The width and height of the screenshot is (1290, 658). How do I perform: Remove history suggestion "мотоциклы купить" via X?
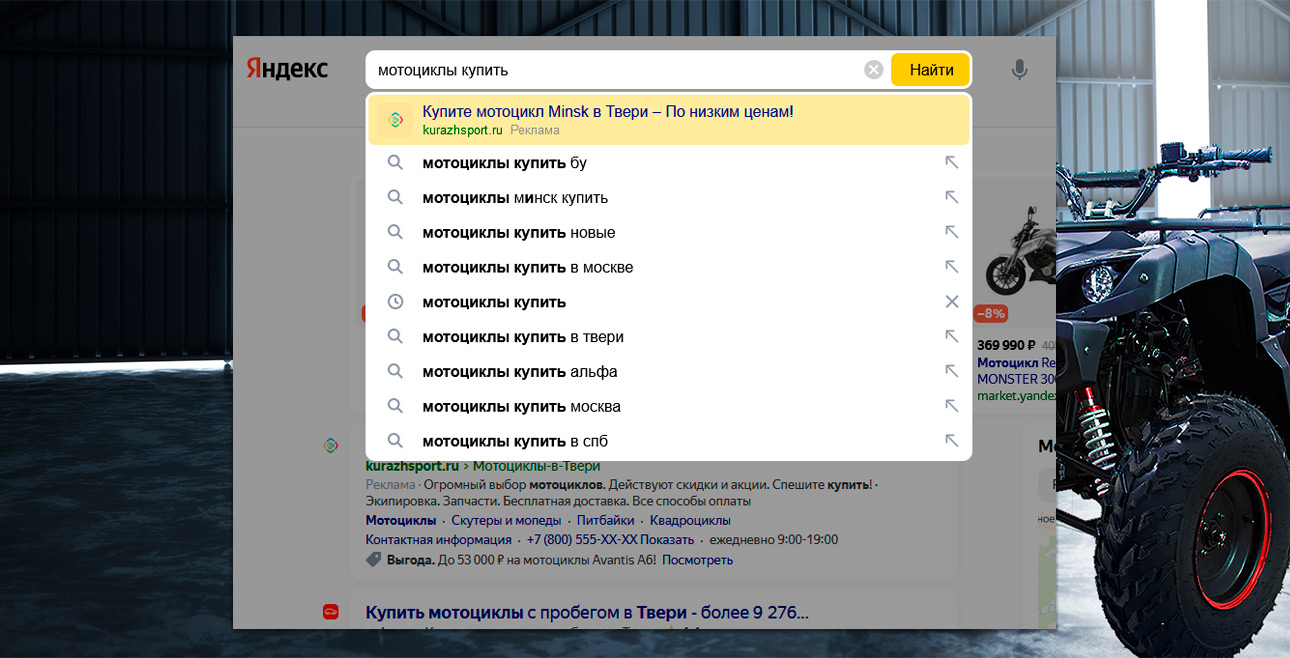tap(951, 302)
